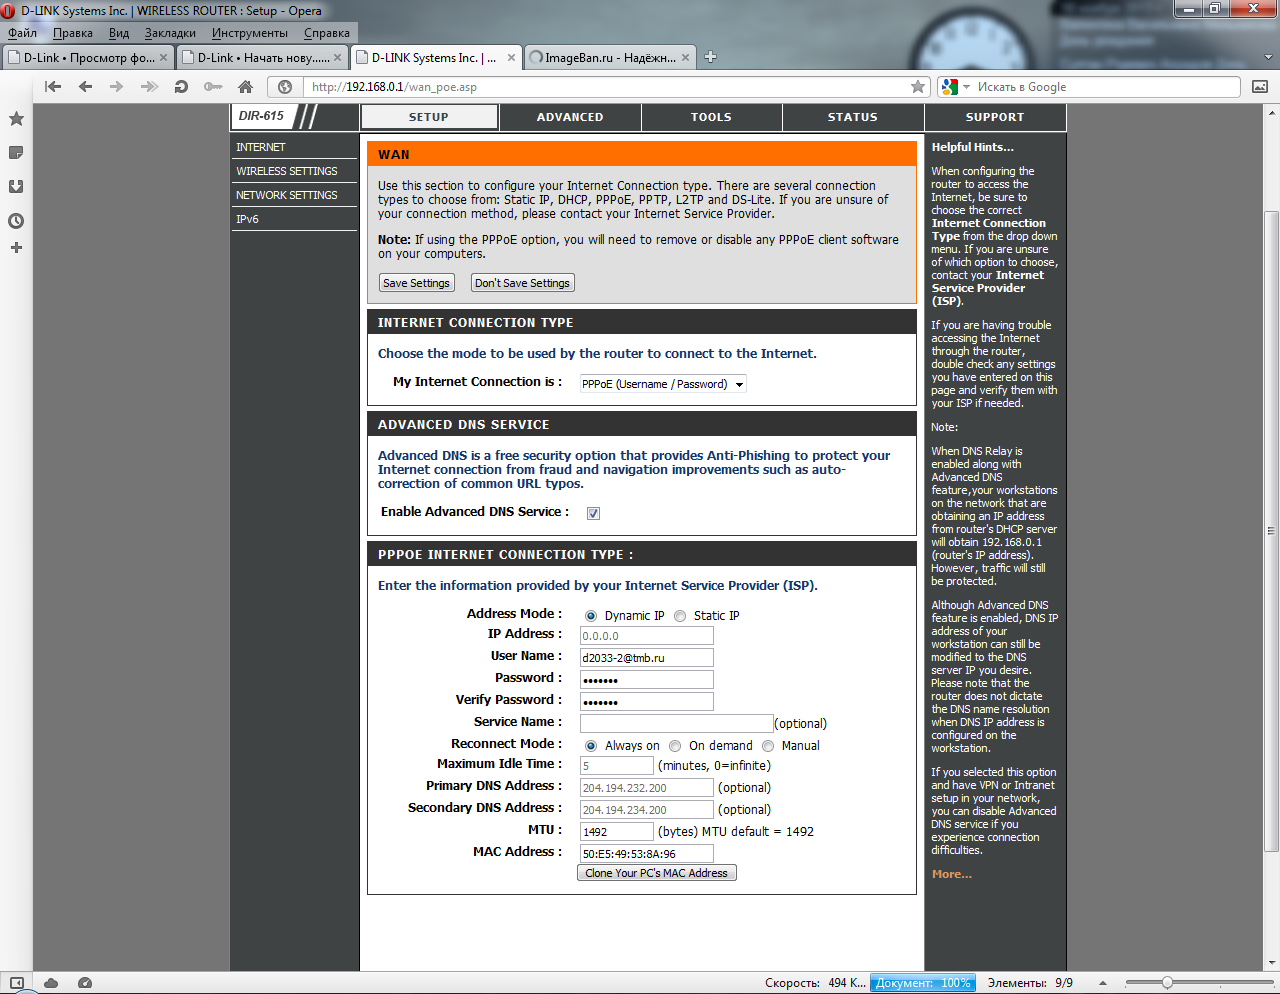Go back with the Back arrow

pos(85,87)
